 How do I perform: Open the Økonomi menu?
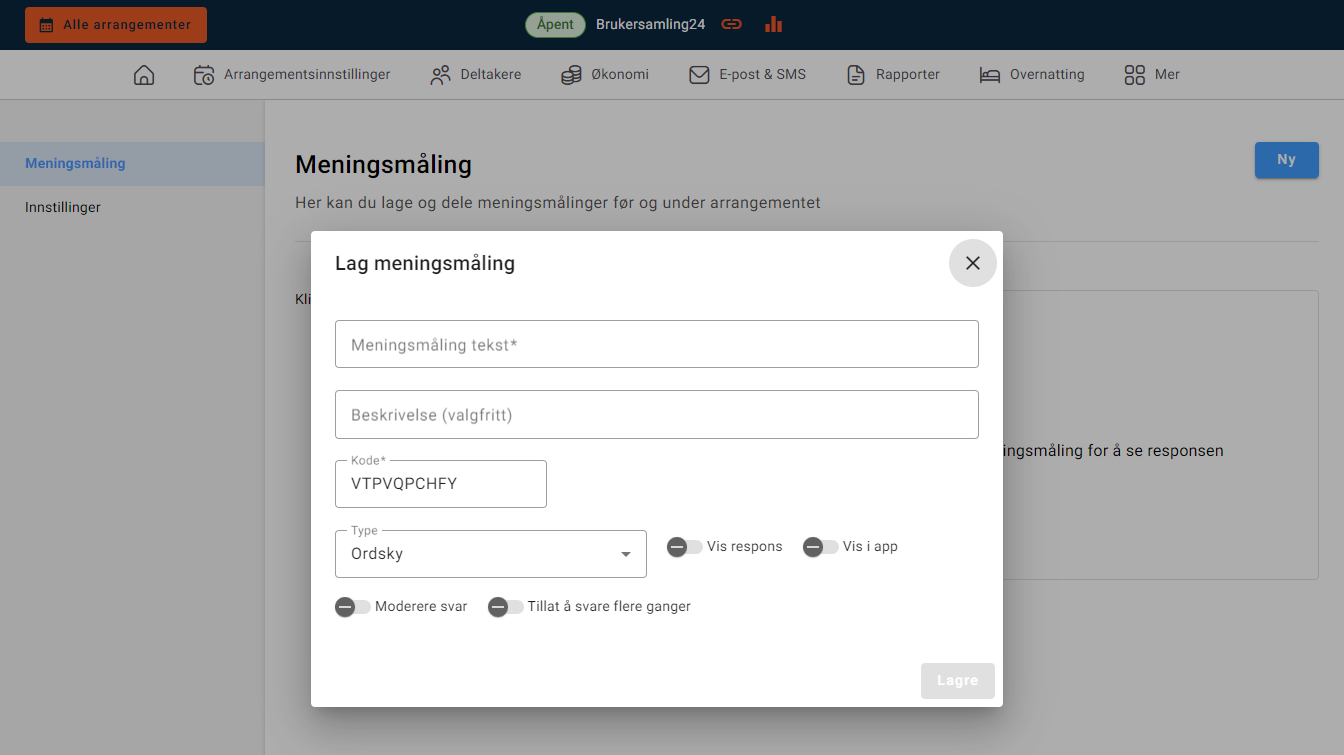(x=605, y=75)
